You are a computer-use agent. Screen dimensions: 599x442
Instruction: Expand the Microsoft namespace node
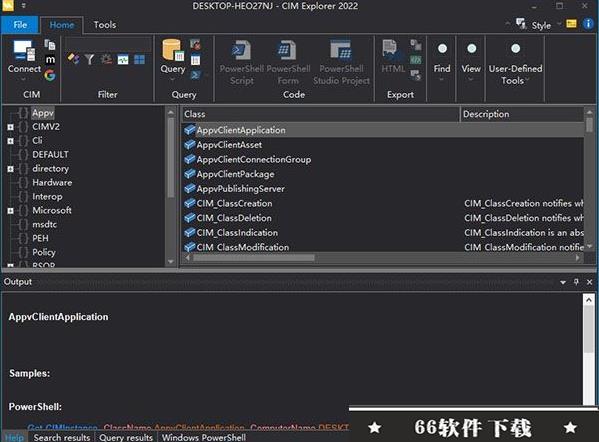click(x=11, y=211)
